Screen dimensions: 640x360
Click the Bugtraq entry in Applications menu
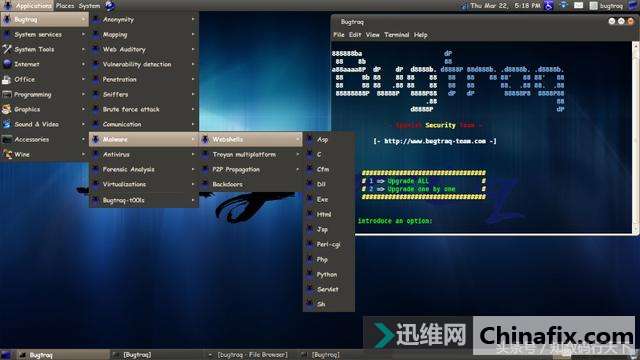coord(44,19)
